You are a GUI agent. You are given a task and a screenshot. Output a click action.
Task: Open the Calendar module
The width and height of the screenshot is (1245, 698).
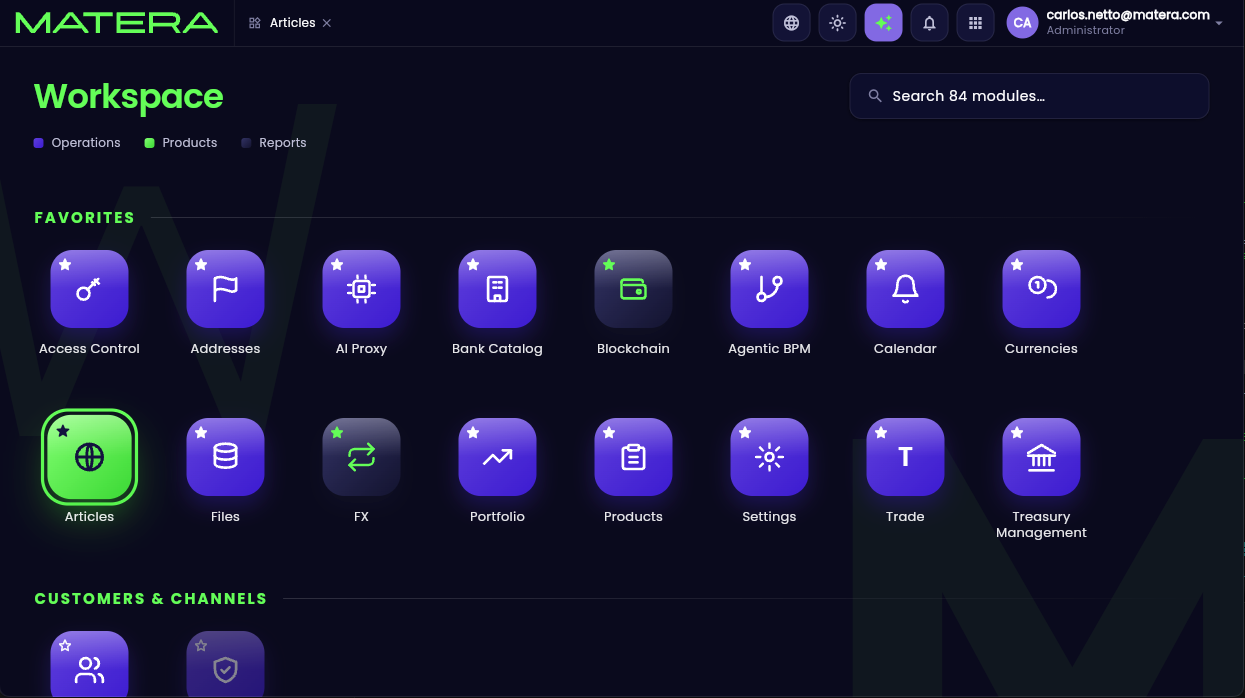pos(905,289)
